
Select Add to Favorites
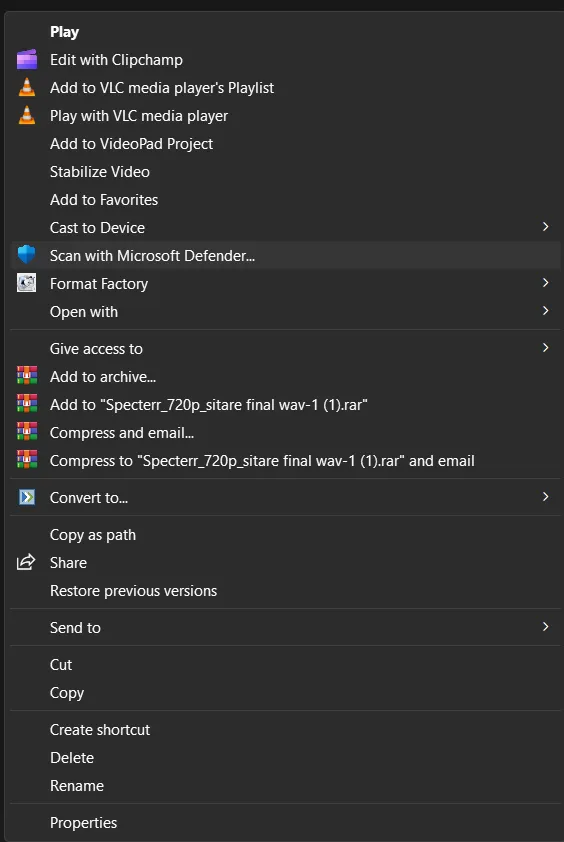[x=285, y=199]
